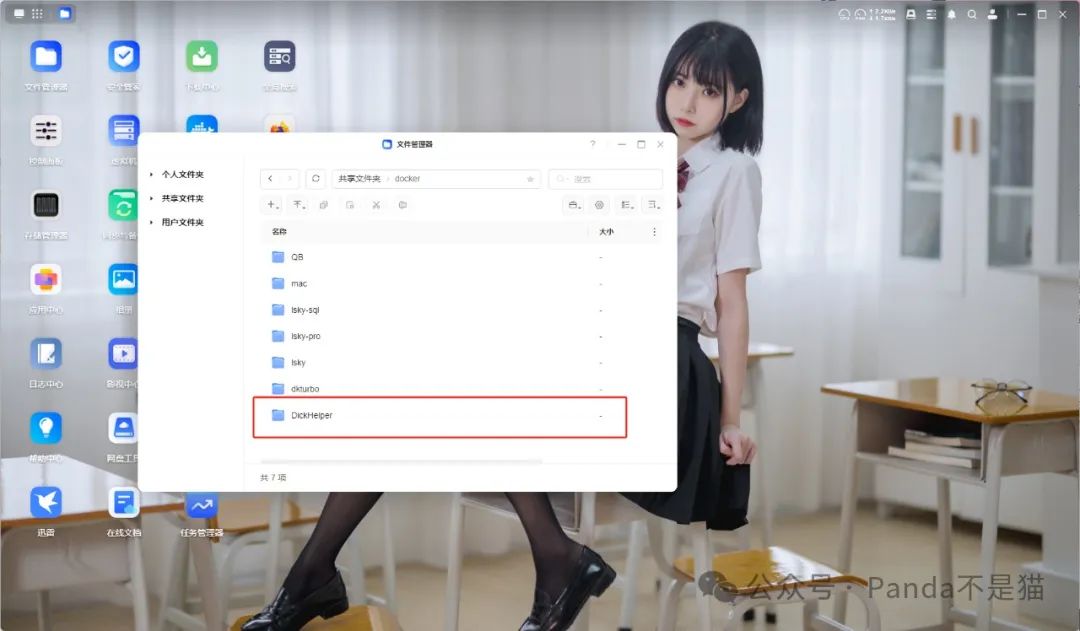Image resolution: width=1080 pixels, height=631 pixels.
Task: Click the horizontal scrollbar under file list
Action: 401,461
